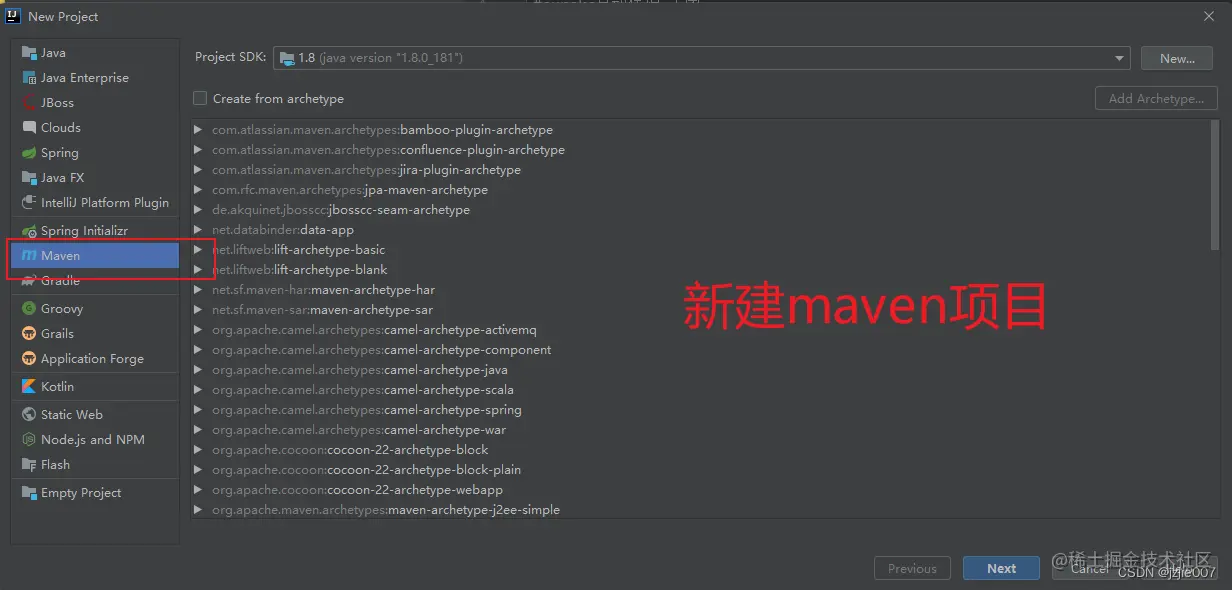Click the Previous button

(x=912, y=568)
